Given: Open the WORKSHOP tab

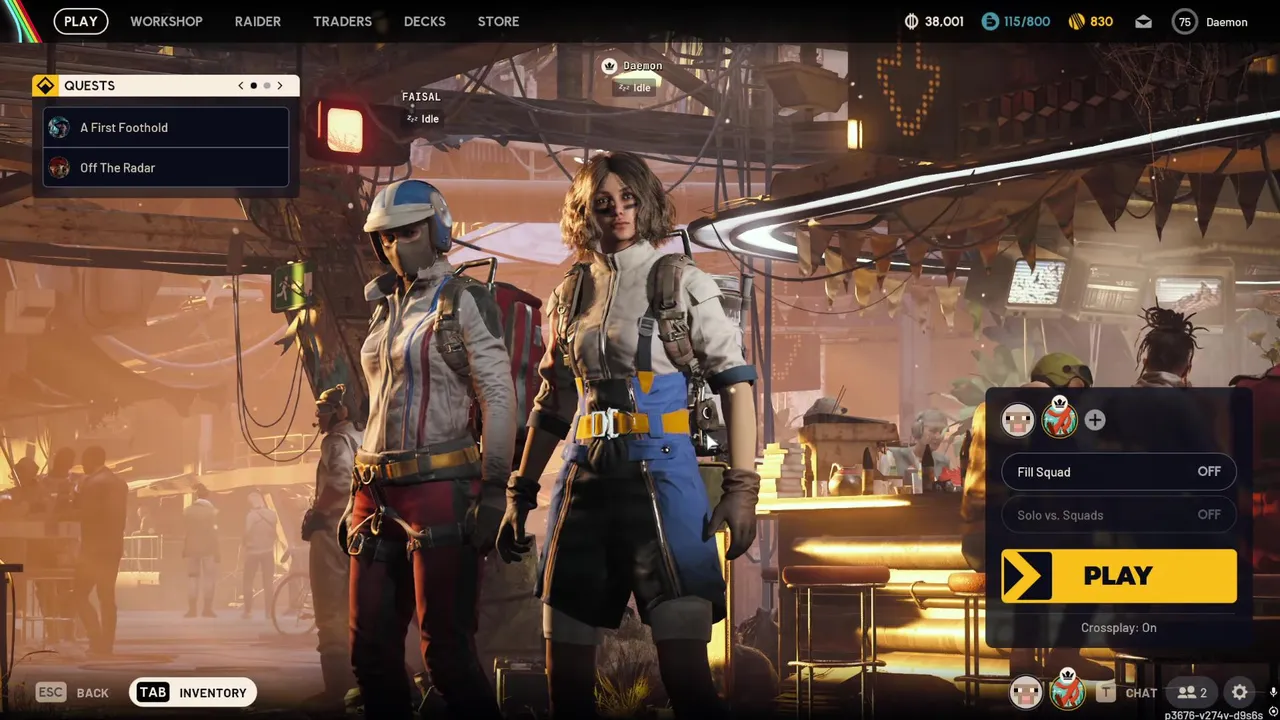Looking at the screenshot, I should pyautogui.click(x=166, y=21).
